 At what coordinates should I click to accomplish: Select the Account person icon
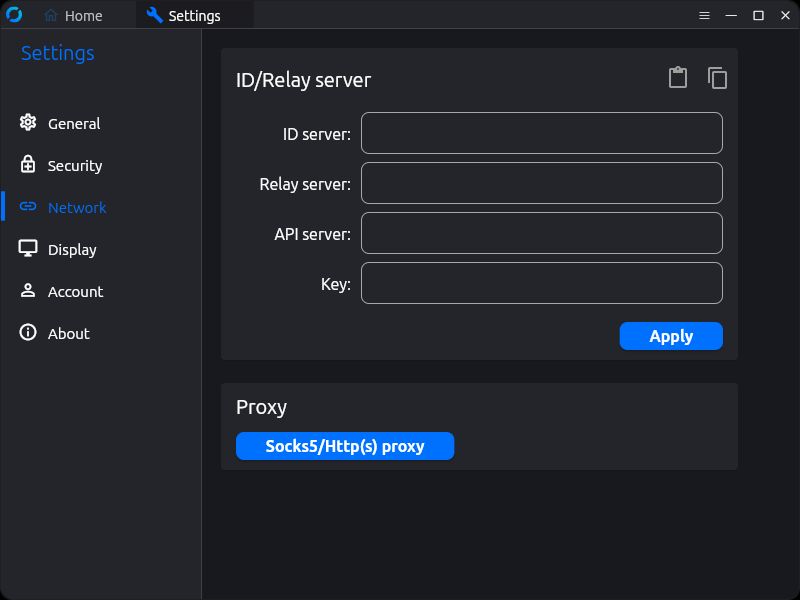pyautogui.click(x=28, y=291)
